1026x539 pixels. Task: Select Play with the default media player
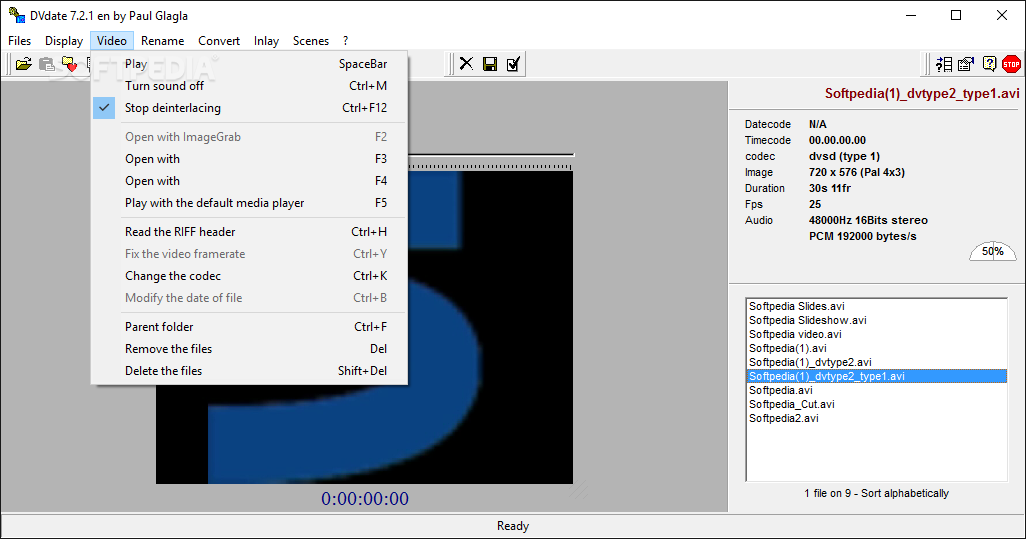[x=249, y=203]
